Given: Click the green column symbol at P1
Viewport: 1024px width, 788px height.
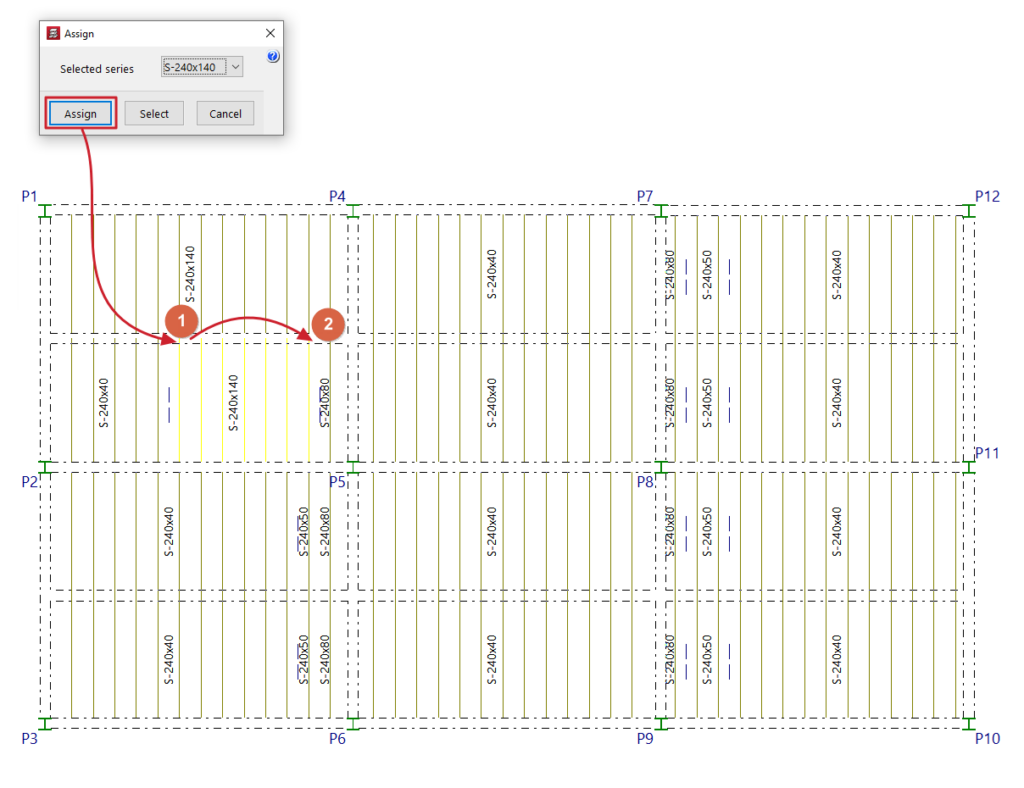Looking at the screenshot, I should coord(44,211).
